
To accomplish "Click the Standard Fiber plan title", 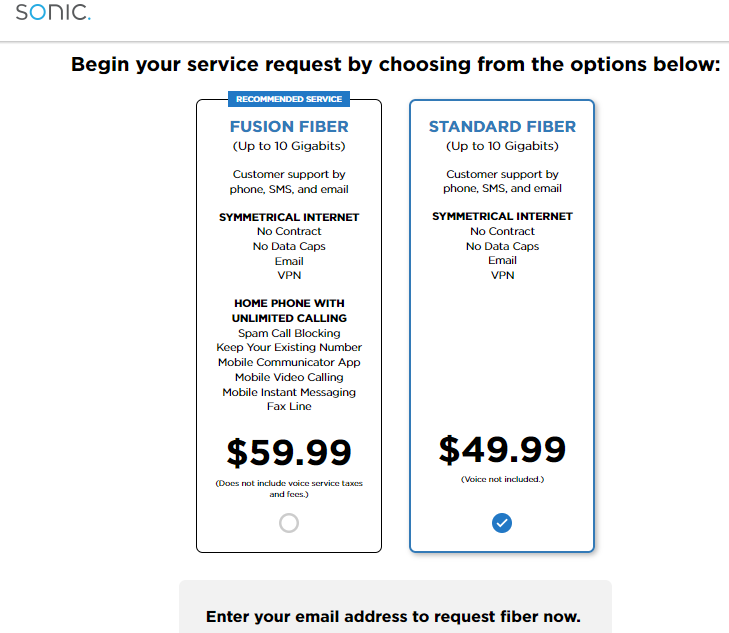I will (x=502, y=126).
